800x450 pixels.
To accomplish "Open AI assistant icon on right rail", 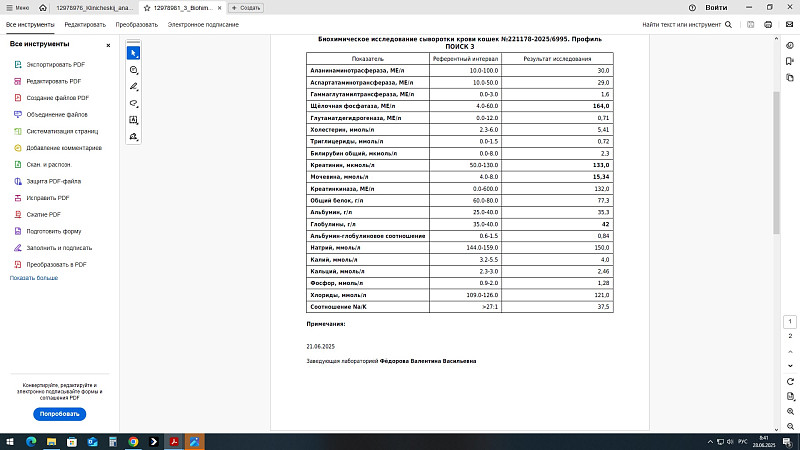I will tap(790, 45).
